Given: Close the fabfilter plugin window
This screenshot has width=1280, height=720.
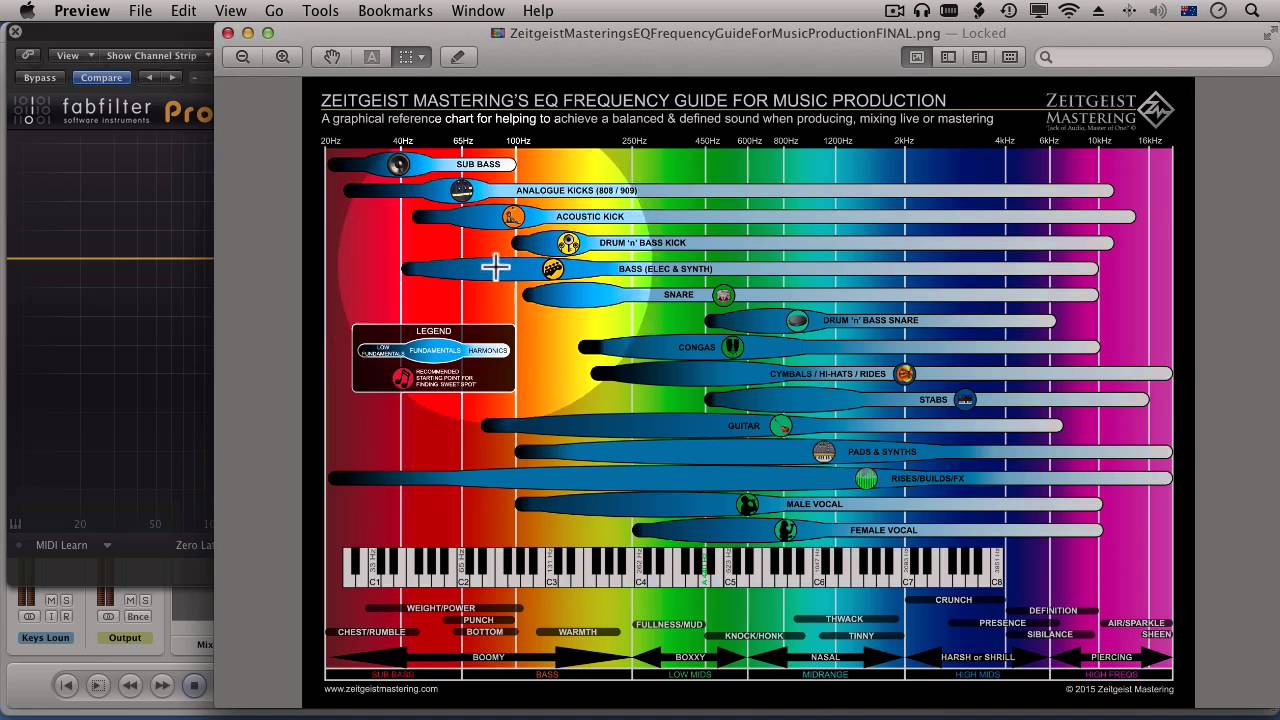Looking at the screenshot, I should click(15, 32).
